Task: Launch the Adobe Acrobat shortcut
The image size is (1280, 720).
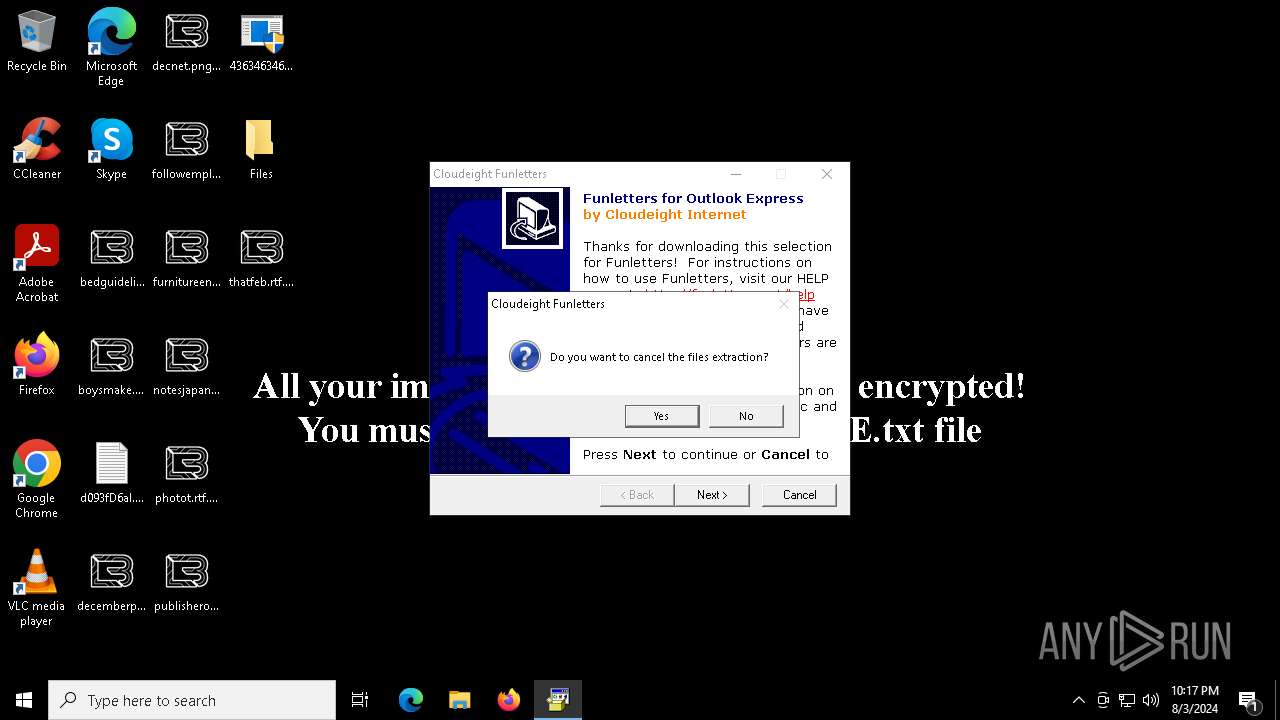Action: coord(37,264)
